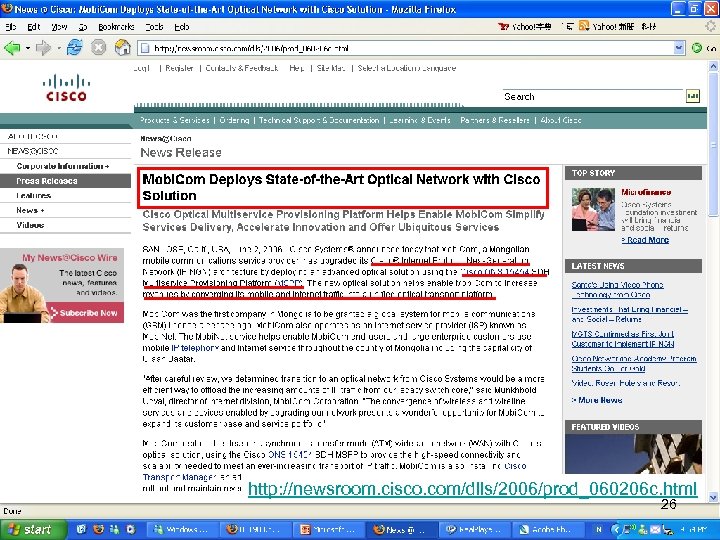Click the Subscribe Now button

(x=85, y=313)
